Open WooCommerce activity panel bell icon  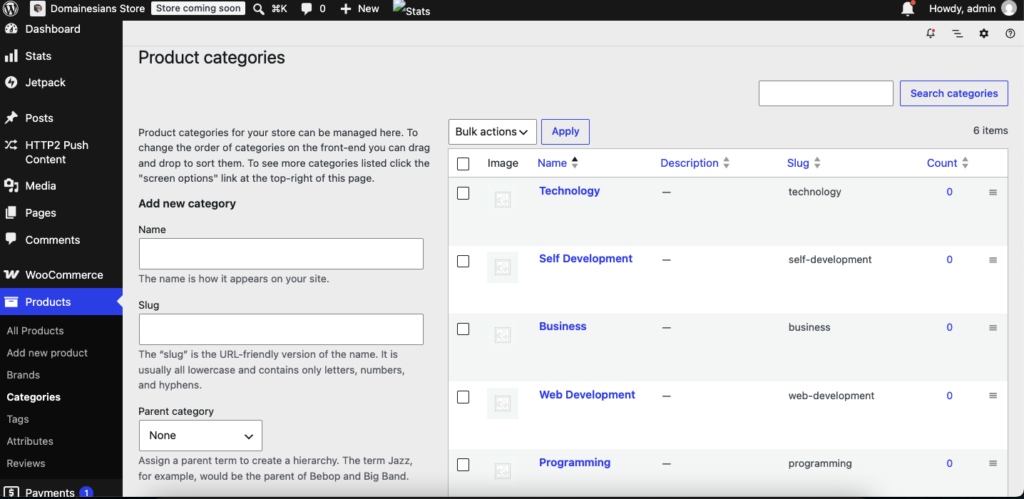[x=931, y=33]
